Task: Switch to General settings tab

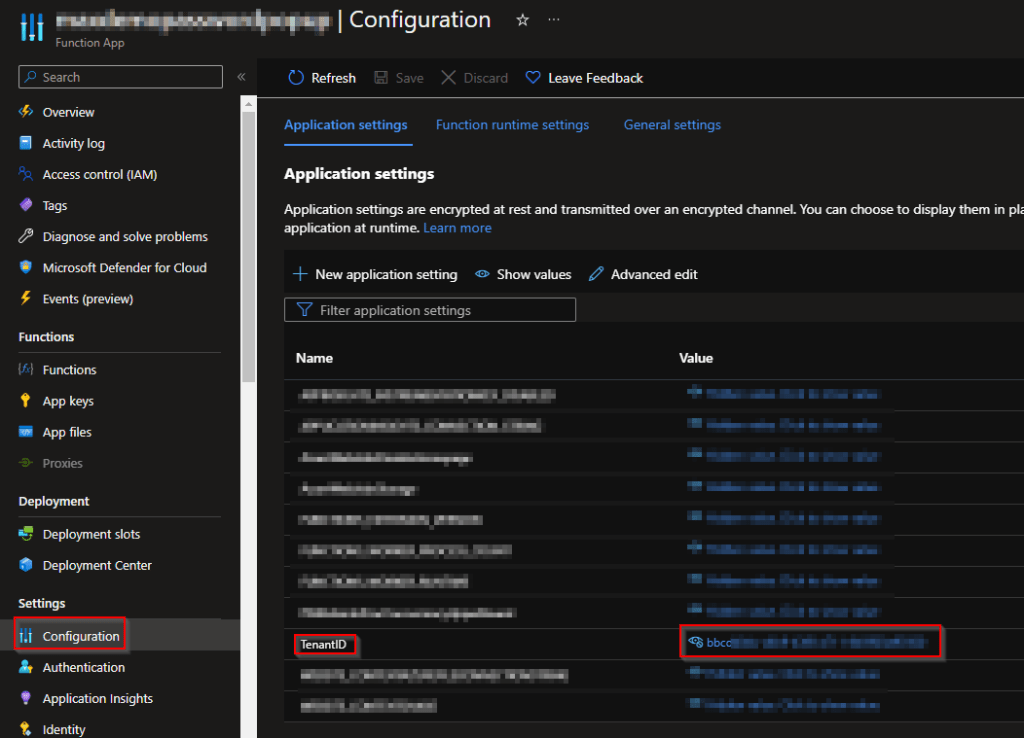Action: point(672,125)
